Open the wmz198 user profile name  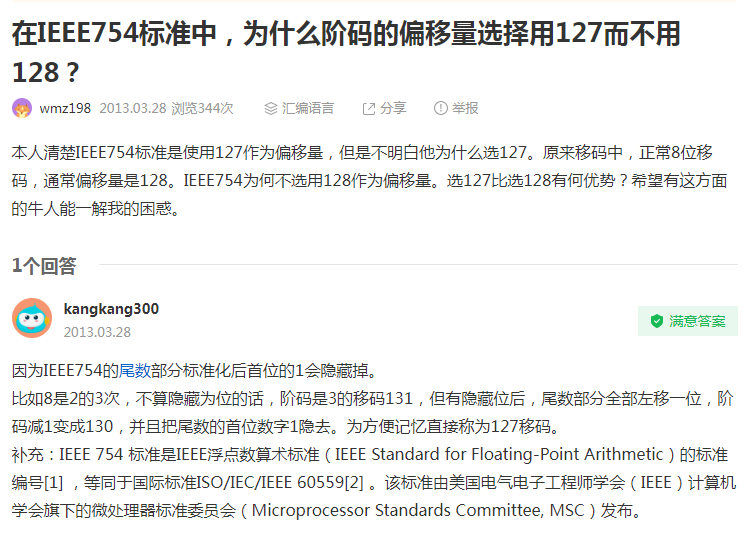(x=65, y=108)
